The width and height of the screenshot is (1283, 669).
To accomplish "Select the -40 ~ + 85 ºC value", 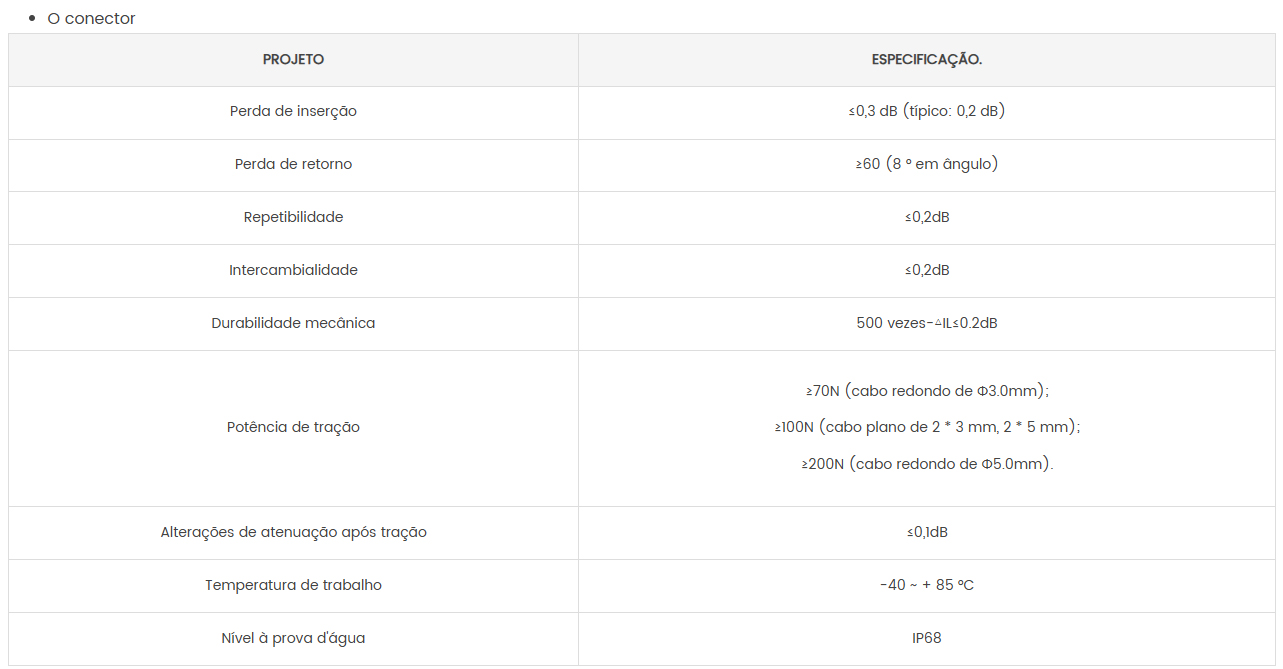I will point(926,585).
